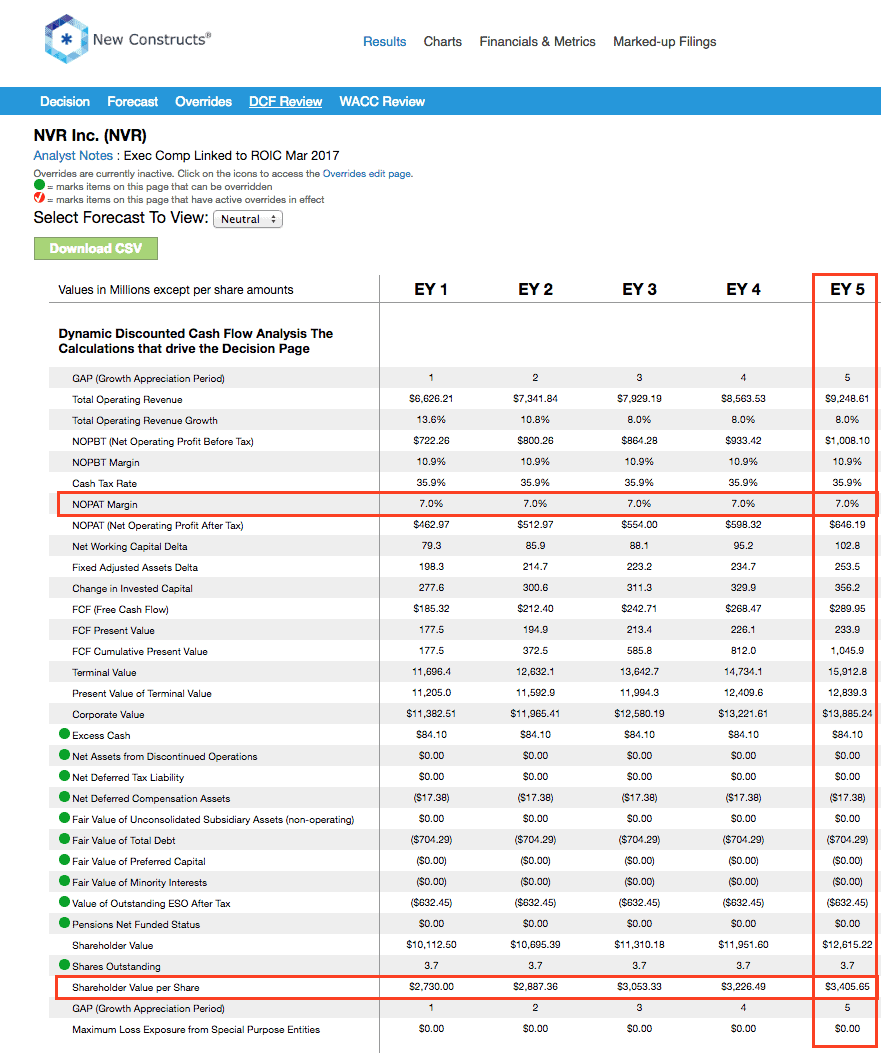Open the Overrides sub-tab
This screenshot has width=881, height=1053.
203,101
